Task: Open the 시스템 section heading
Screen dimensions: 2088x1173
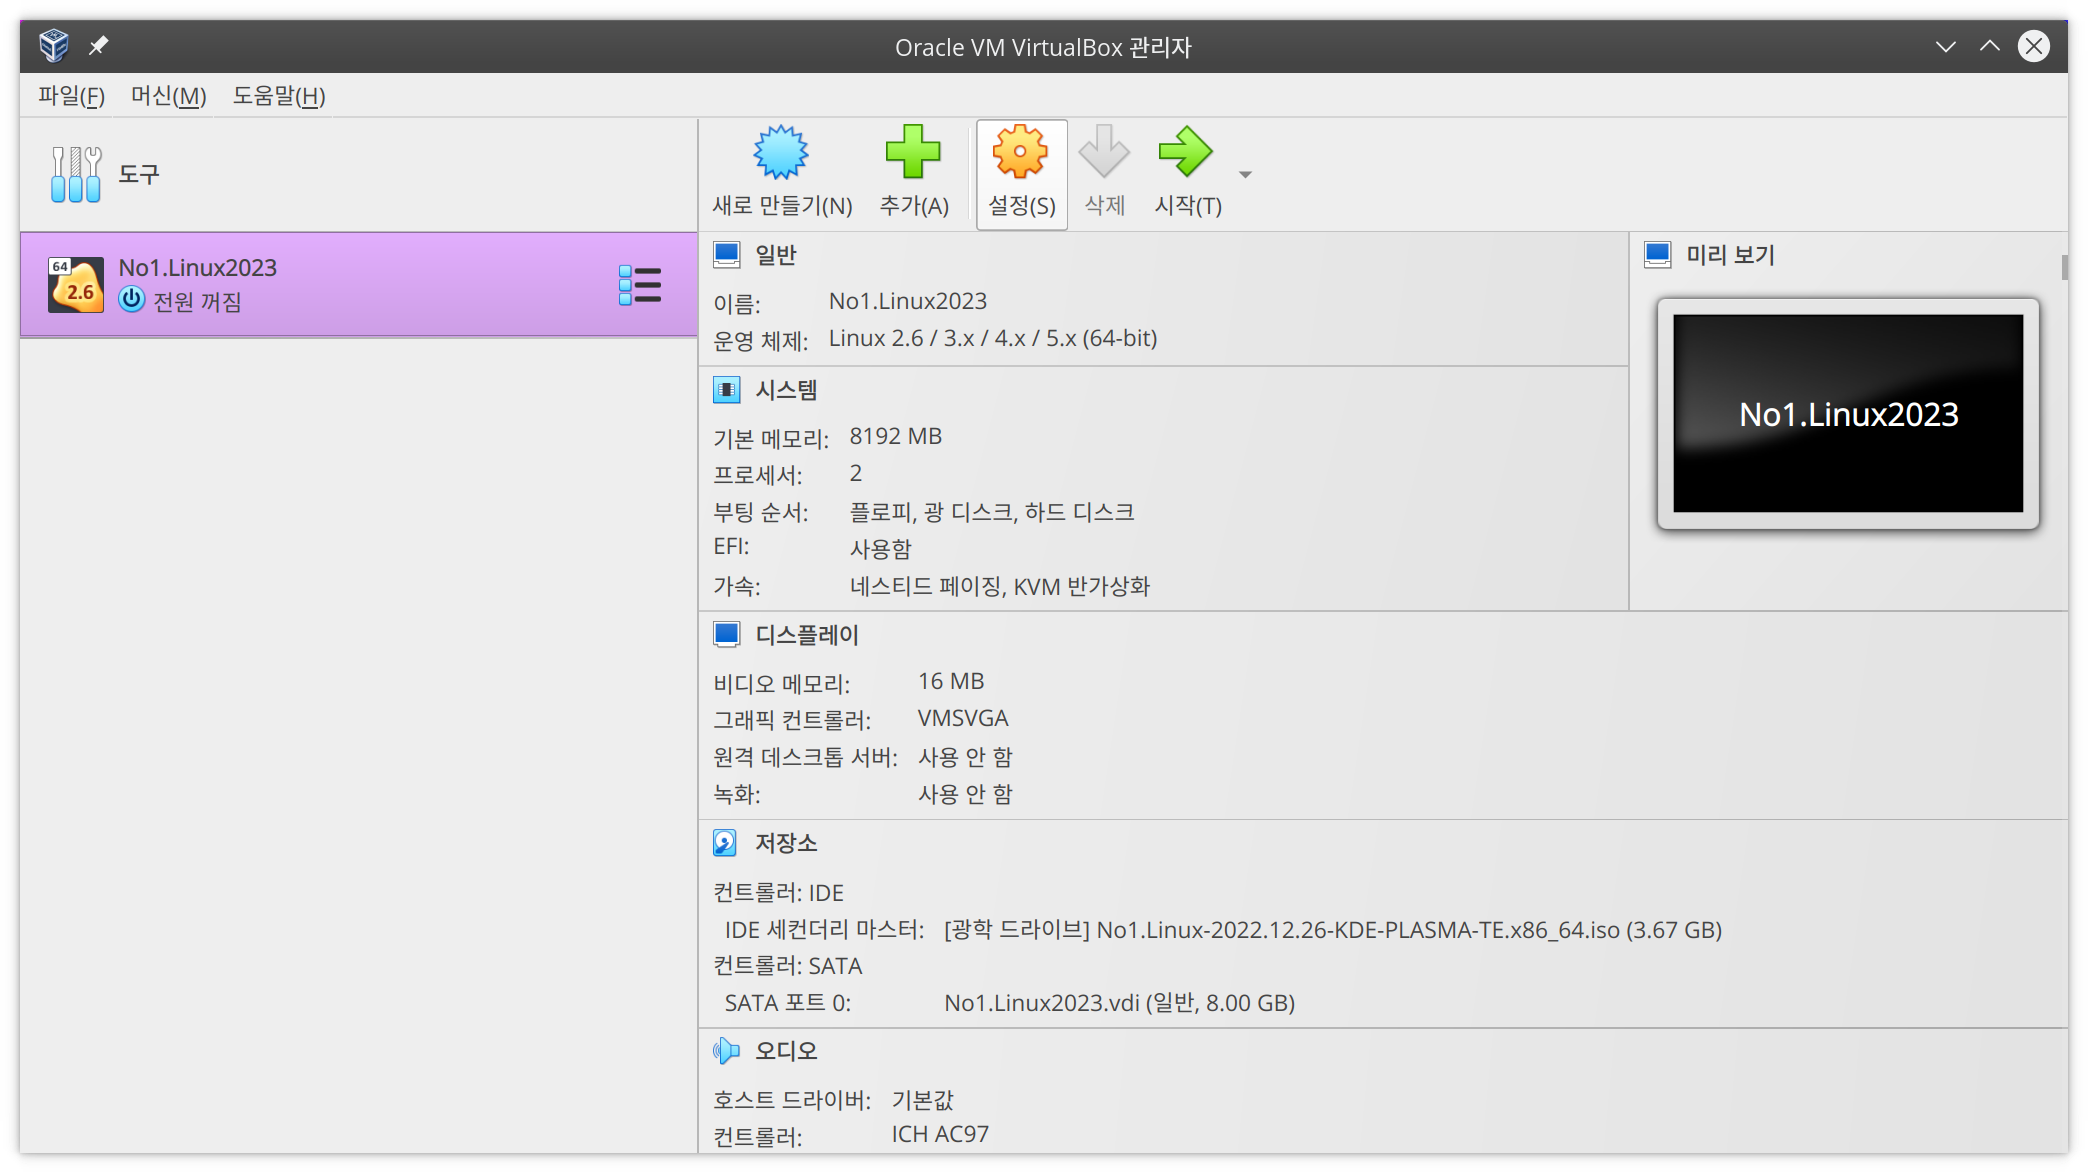Action: 787,390
